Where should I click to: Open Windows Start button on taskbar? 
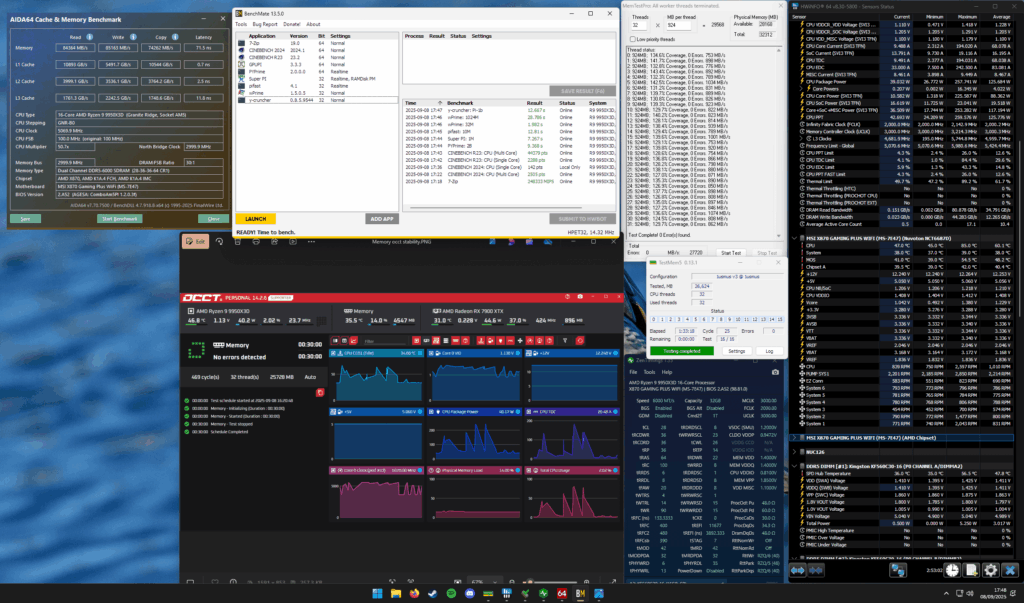pos(377,593)
